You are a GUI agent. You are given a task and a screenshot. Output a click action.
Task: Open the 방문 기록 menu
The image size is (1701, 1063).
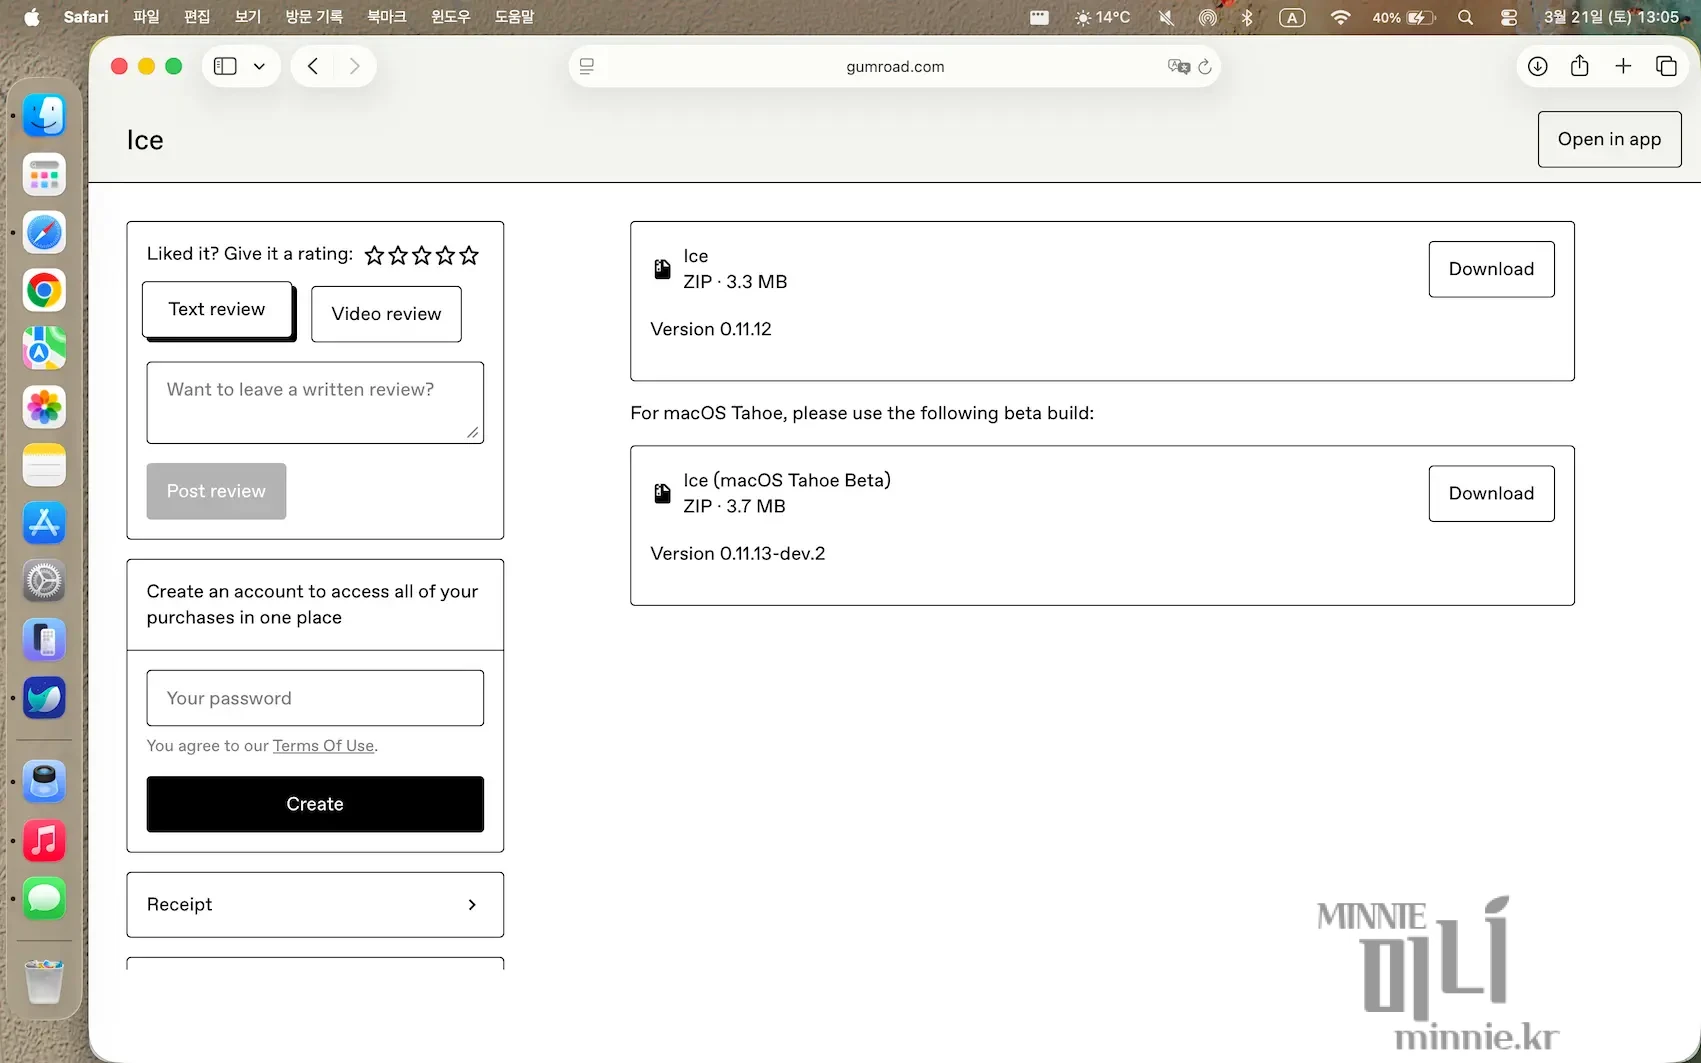click(x=314, y=17)
